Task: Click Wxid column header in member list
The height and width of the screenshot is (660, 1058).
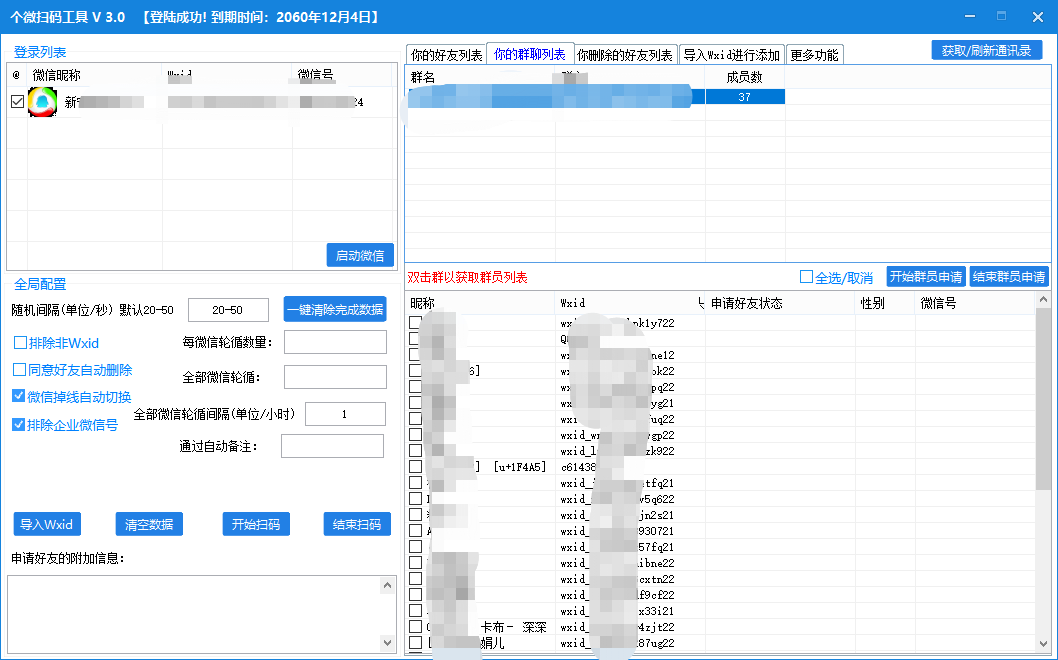Action: click(x=630, y=303)
